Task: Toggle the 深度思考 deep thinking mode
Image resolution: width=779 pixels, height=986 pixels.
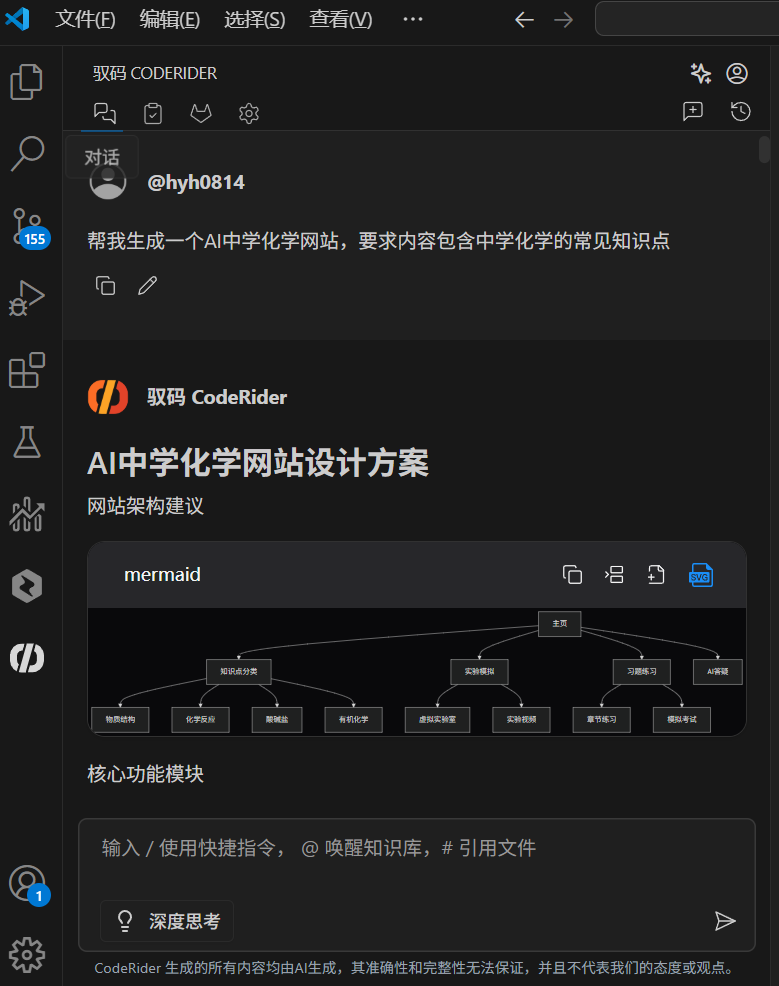Action: coord(167,921)
